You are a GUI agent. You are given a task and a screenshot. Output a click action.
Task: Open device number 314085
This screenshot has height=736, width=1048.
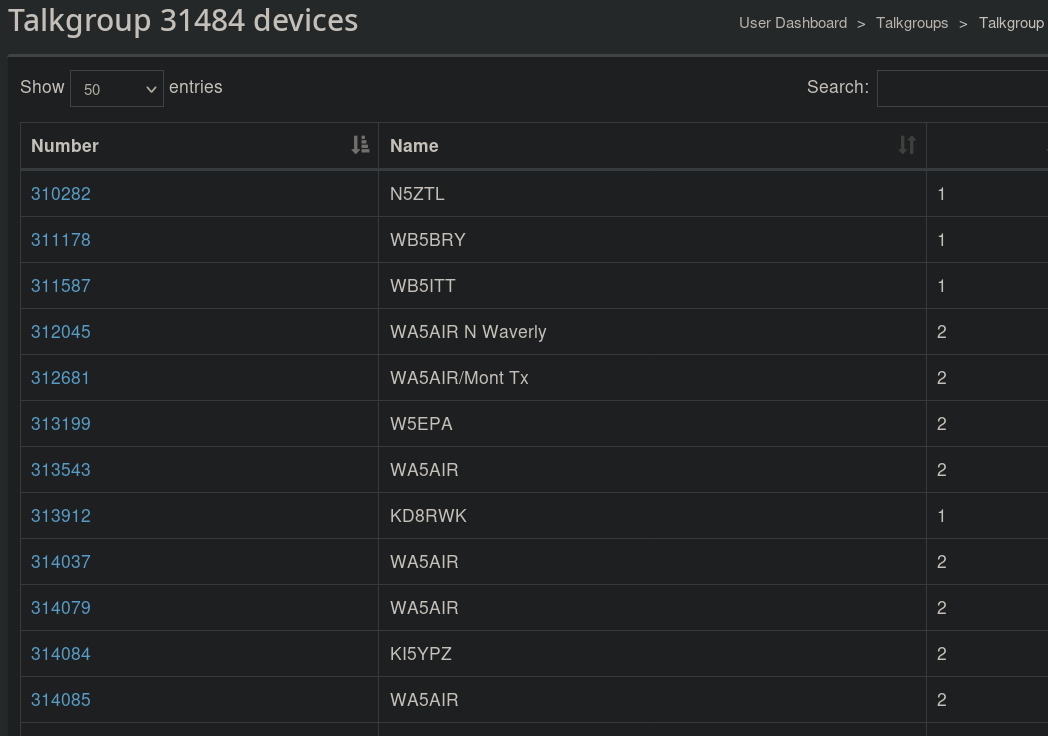(61, 700)
